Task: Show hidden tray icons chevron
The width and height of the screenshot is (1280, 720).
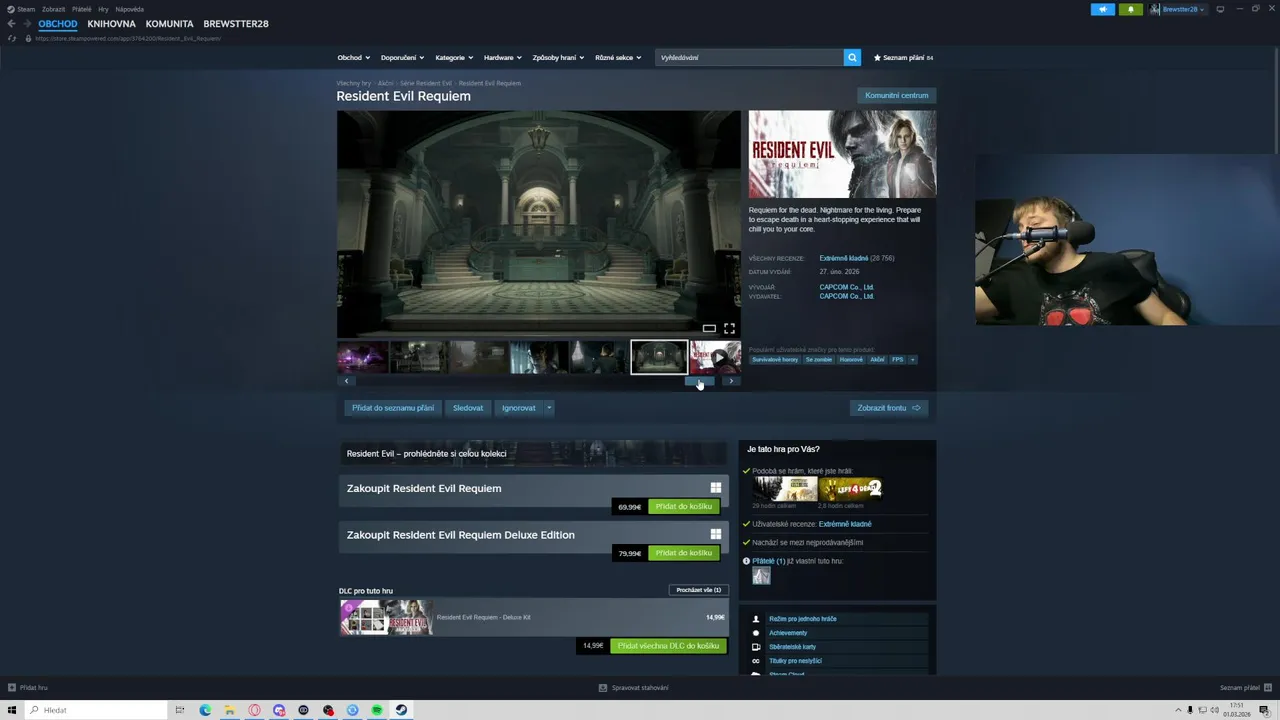Action: pos(1177,710)
